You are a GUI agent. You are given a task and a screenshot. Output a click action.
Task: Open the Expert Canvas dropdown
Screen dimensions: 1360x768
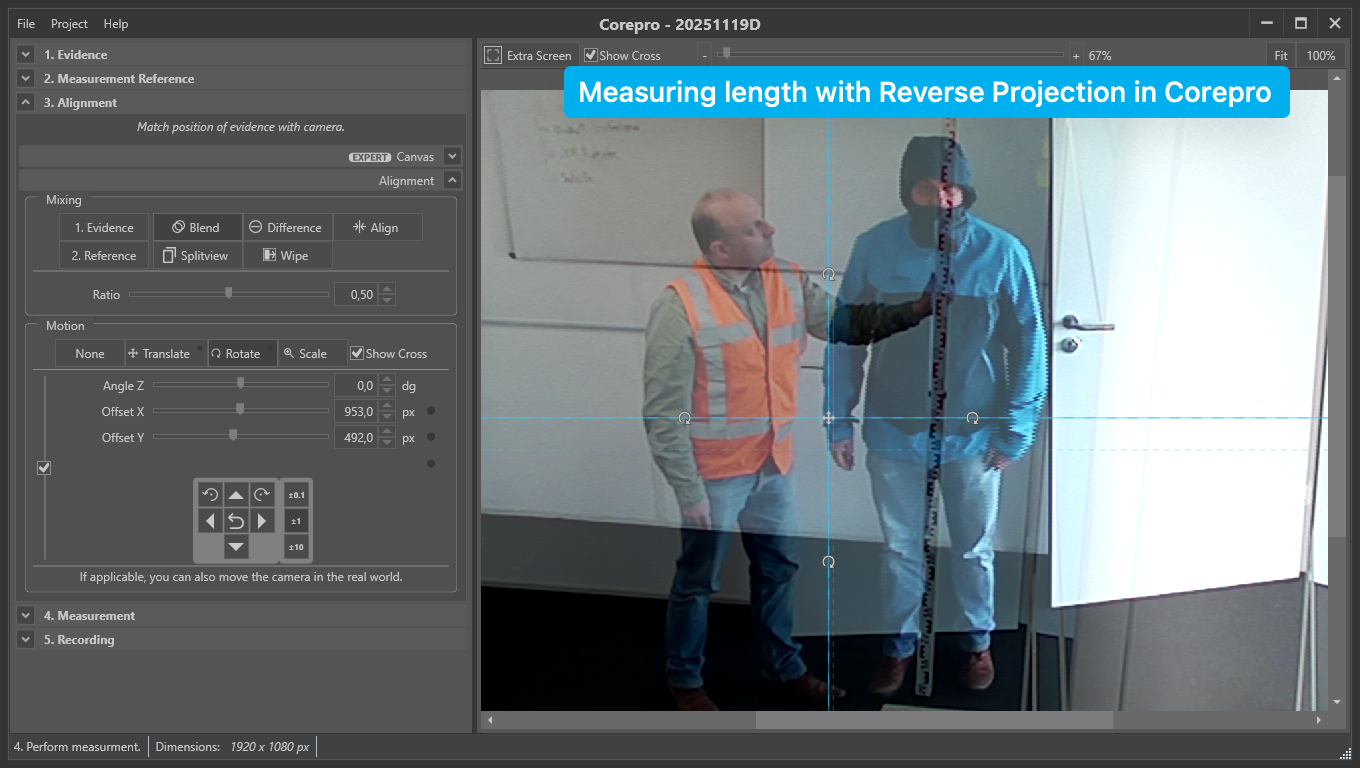(452, 156)
